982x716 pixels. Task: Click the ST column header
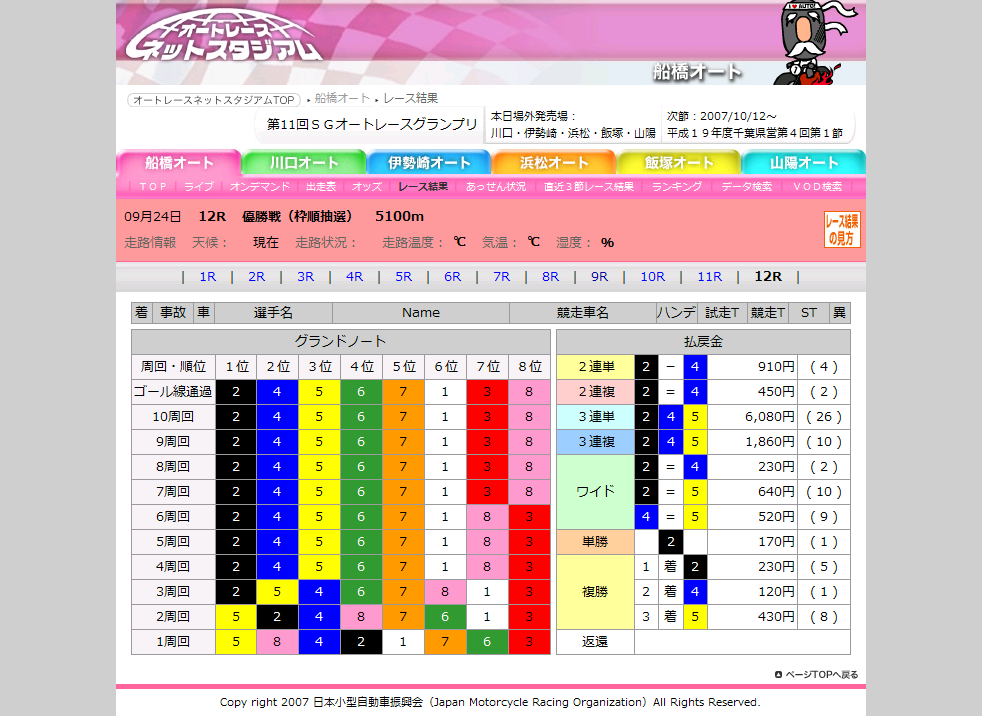[x=809, y=313]
